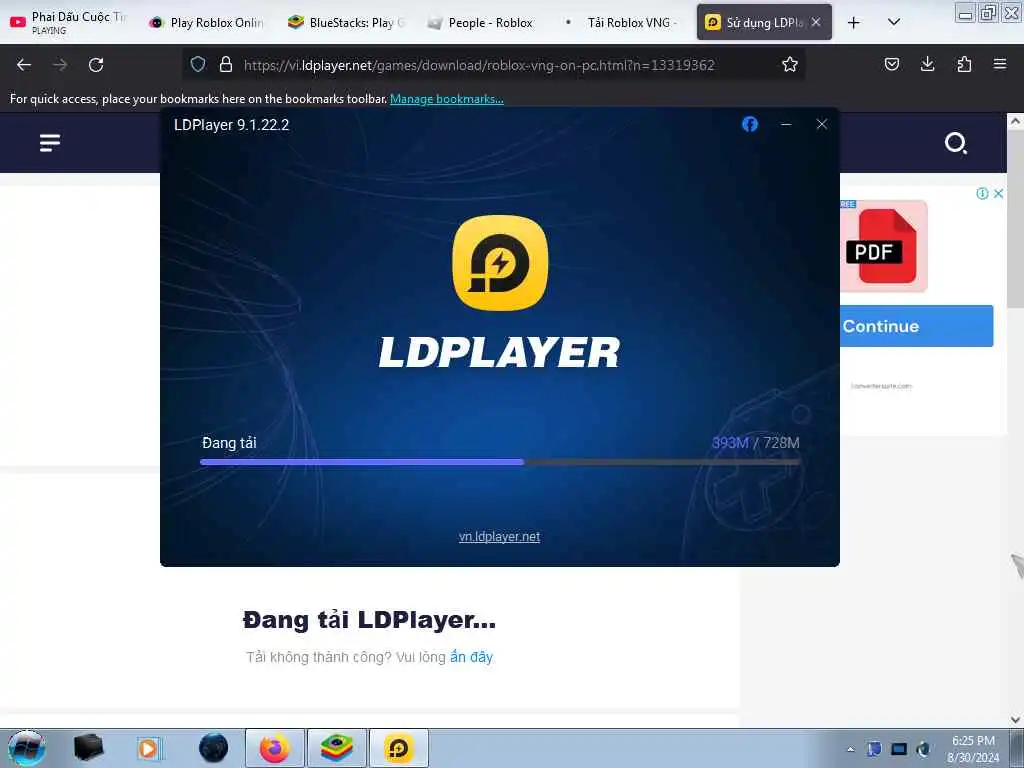This screenshot has height=768, width=1024.
Task: Click the download progress bar
Action: pyautogui.click(x=500, y=462)
